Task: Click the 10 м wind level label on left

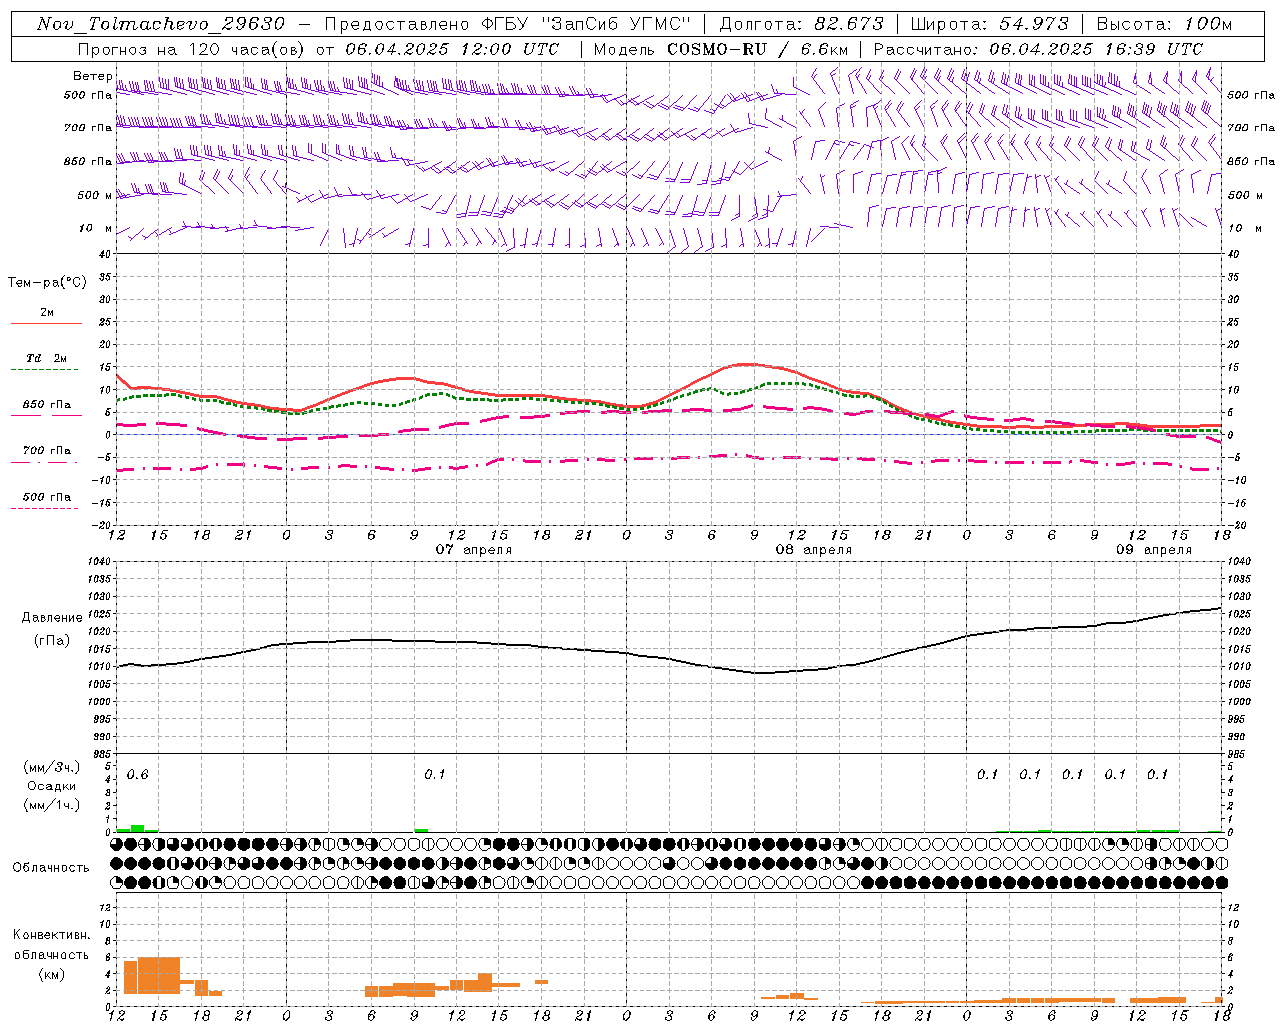Action: point(95,229)
